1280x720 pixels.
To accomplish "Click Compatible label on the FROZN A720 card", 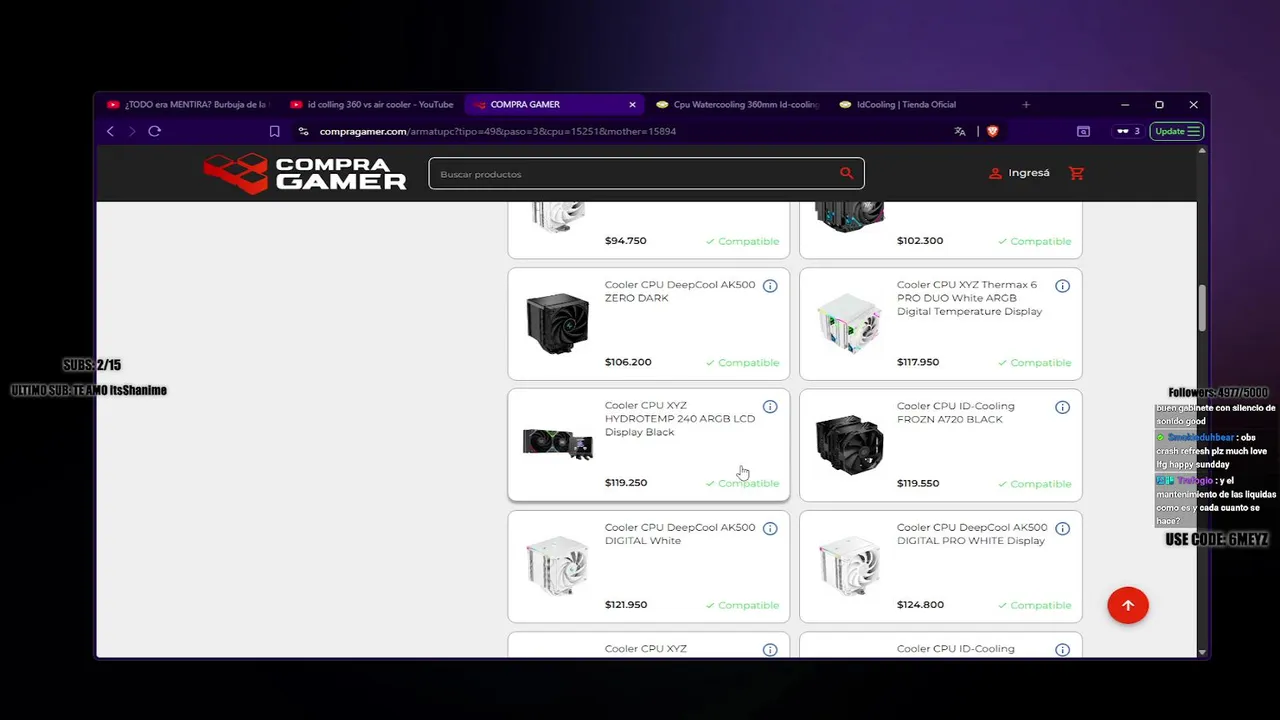I will click(x=1035, y=483).
